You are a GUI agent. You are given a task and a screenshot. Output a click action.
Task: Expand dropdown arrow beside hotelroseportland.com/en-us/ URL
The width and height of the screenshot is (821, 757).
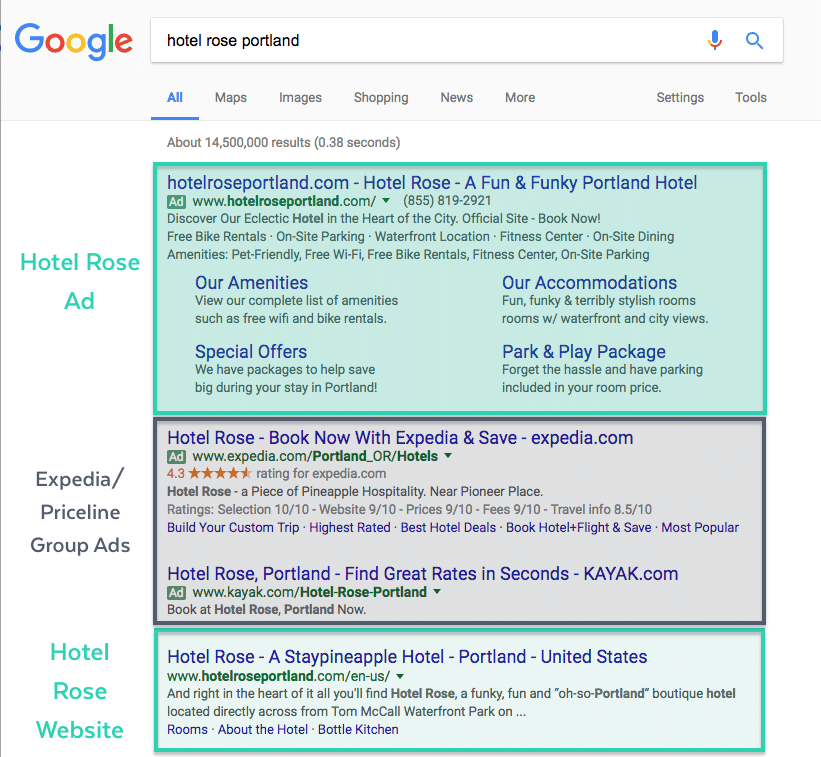pos(400,676)
